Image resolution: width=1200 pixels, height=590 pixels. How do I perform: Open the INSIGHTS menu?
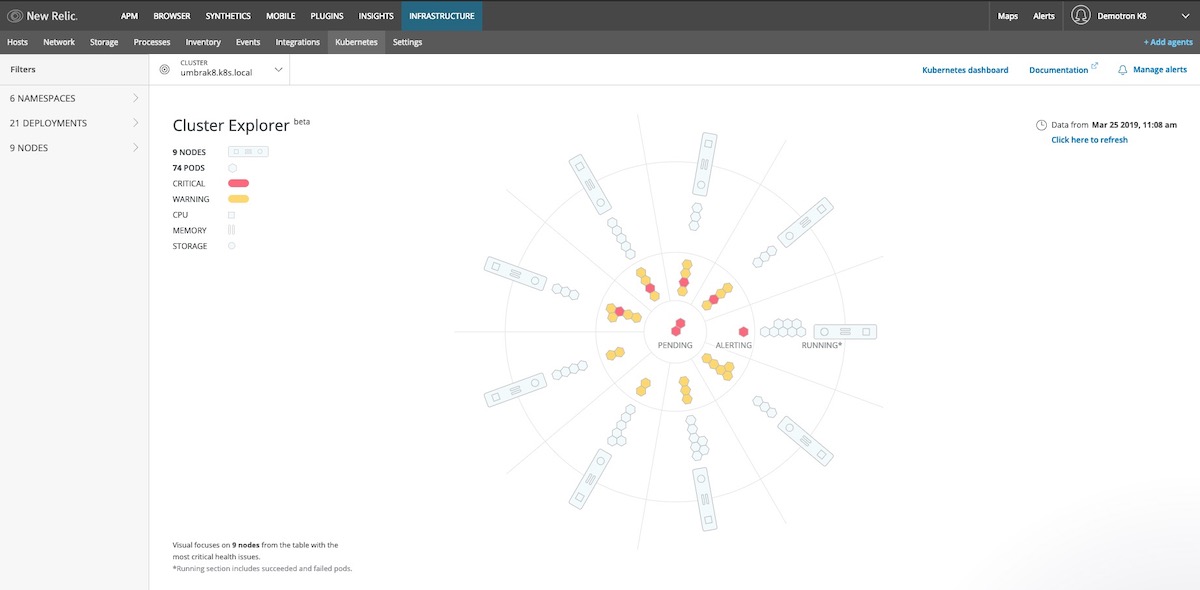click(x=376, y=16)
